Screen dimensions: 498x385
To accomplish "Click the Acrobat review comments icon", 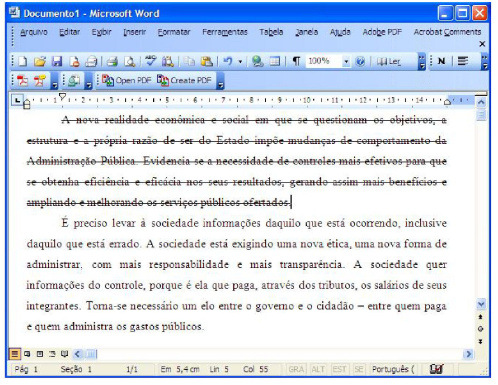I will pyautogui.click(x=74, y=81).
